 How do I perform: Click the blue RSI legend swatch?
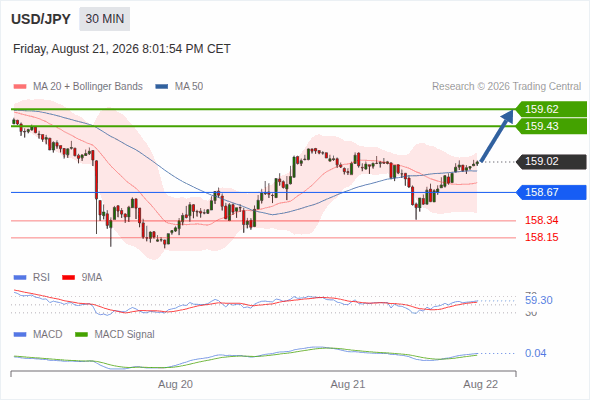20,278
